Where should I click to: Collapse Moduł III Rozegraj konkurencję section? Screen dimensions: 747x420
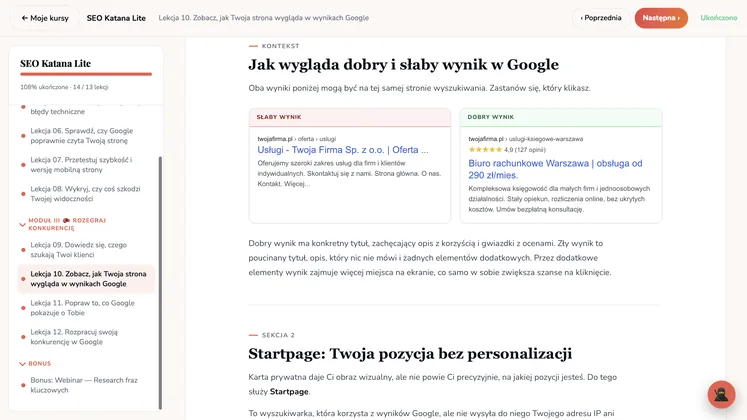click(22, 224)
